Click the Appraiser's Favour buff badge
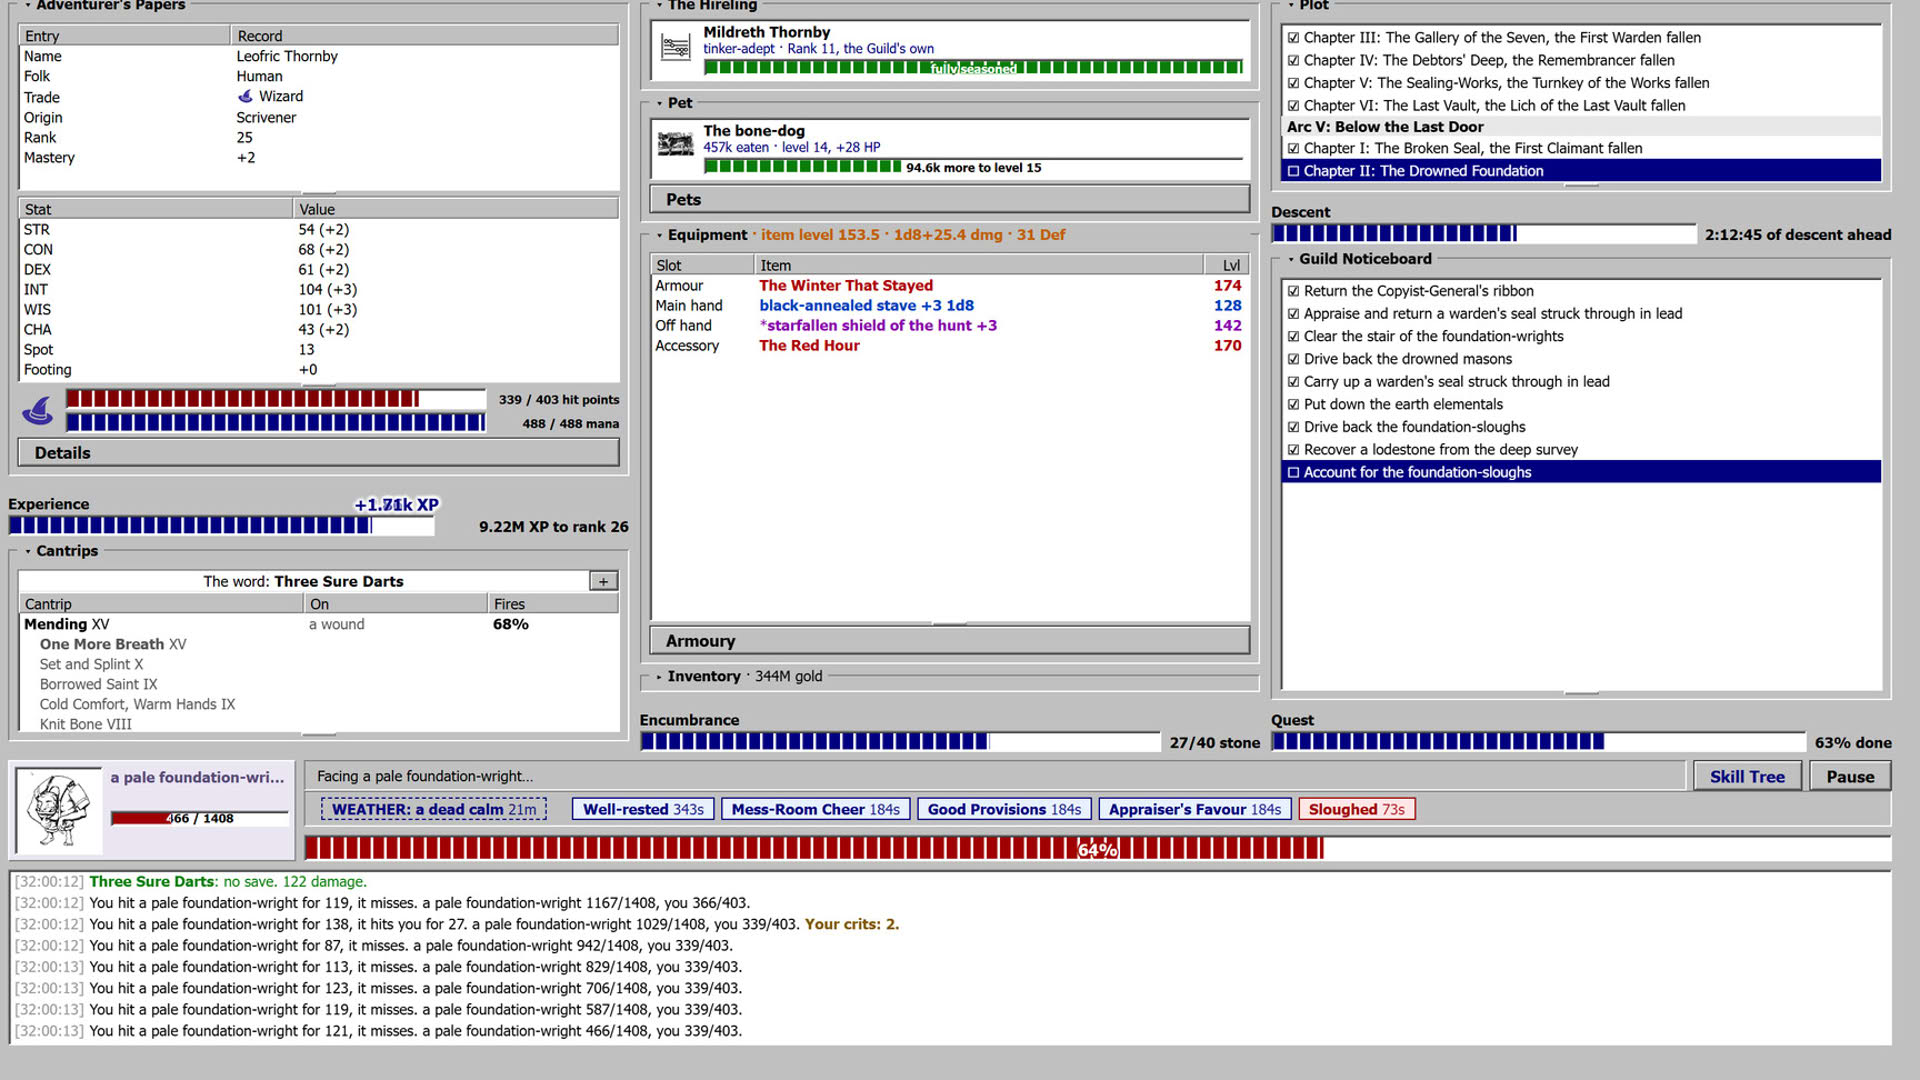 click(x=1195, y=809)
